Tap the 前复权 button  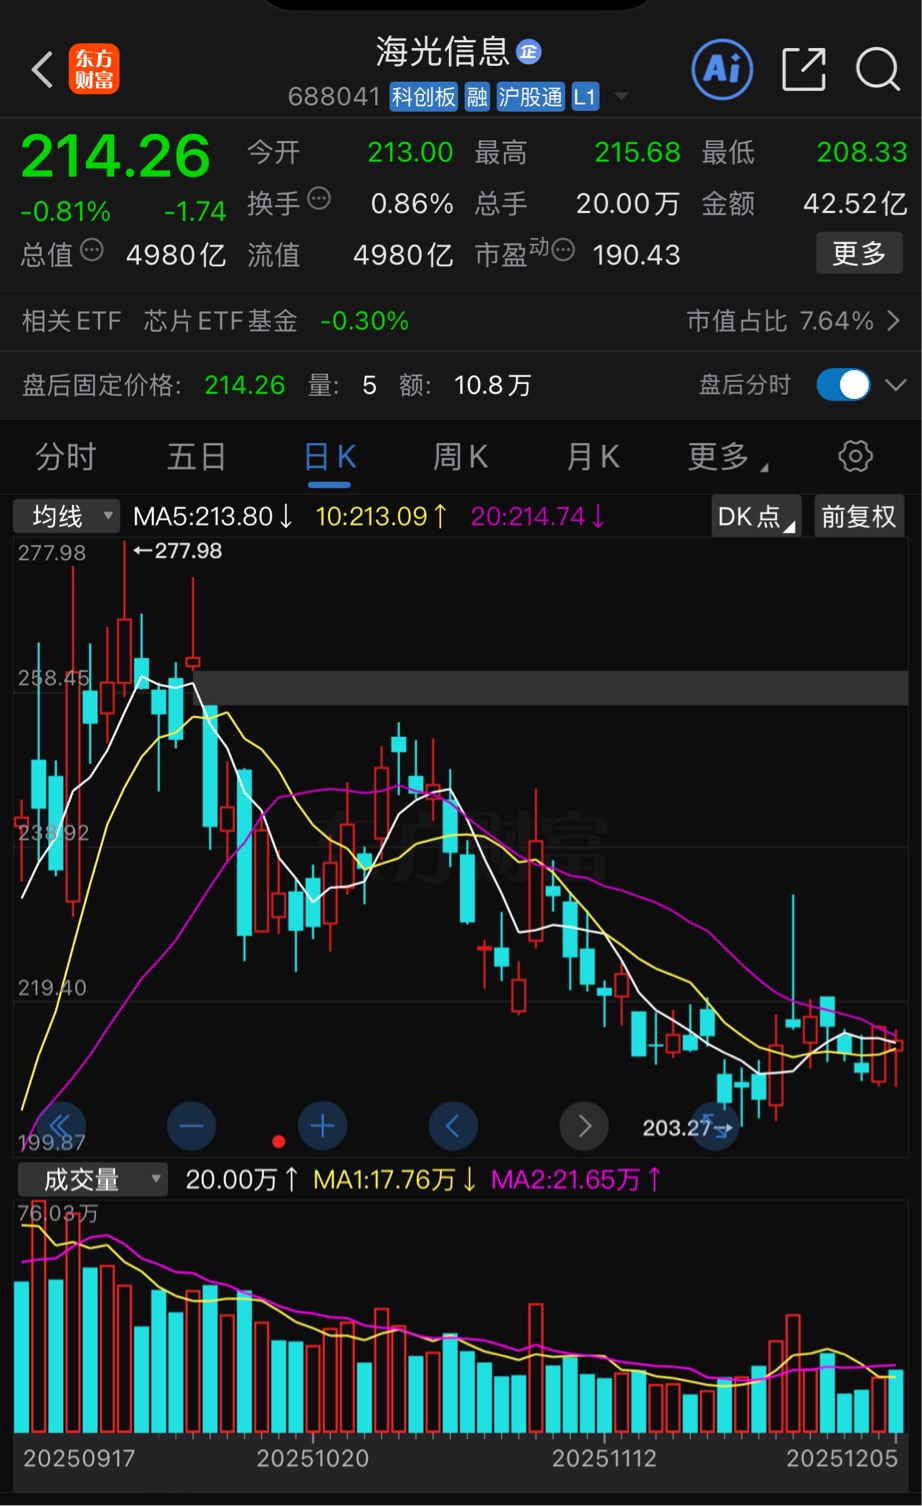pos(858,516)
